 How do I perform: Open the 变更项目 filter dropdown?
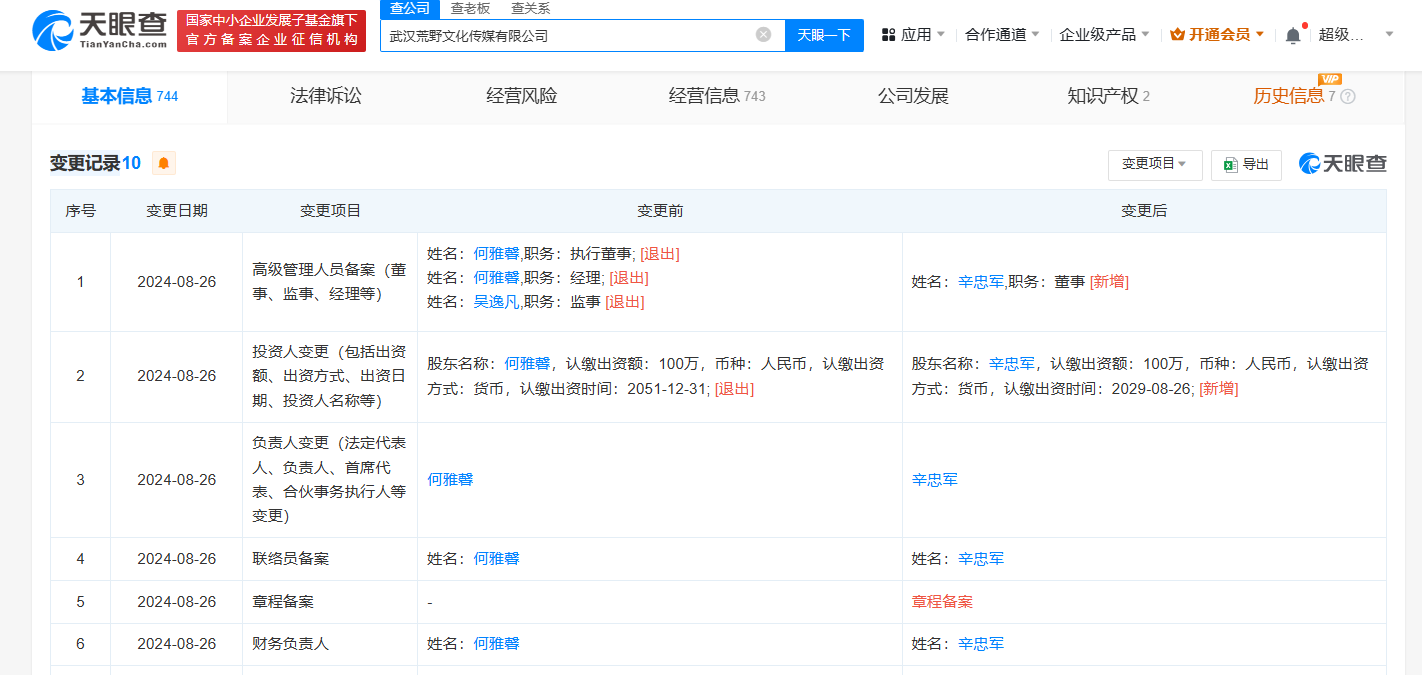point(1155,164)
